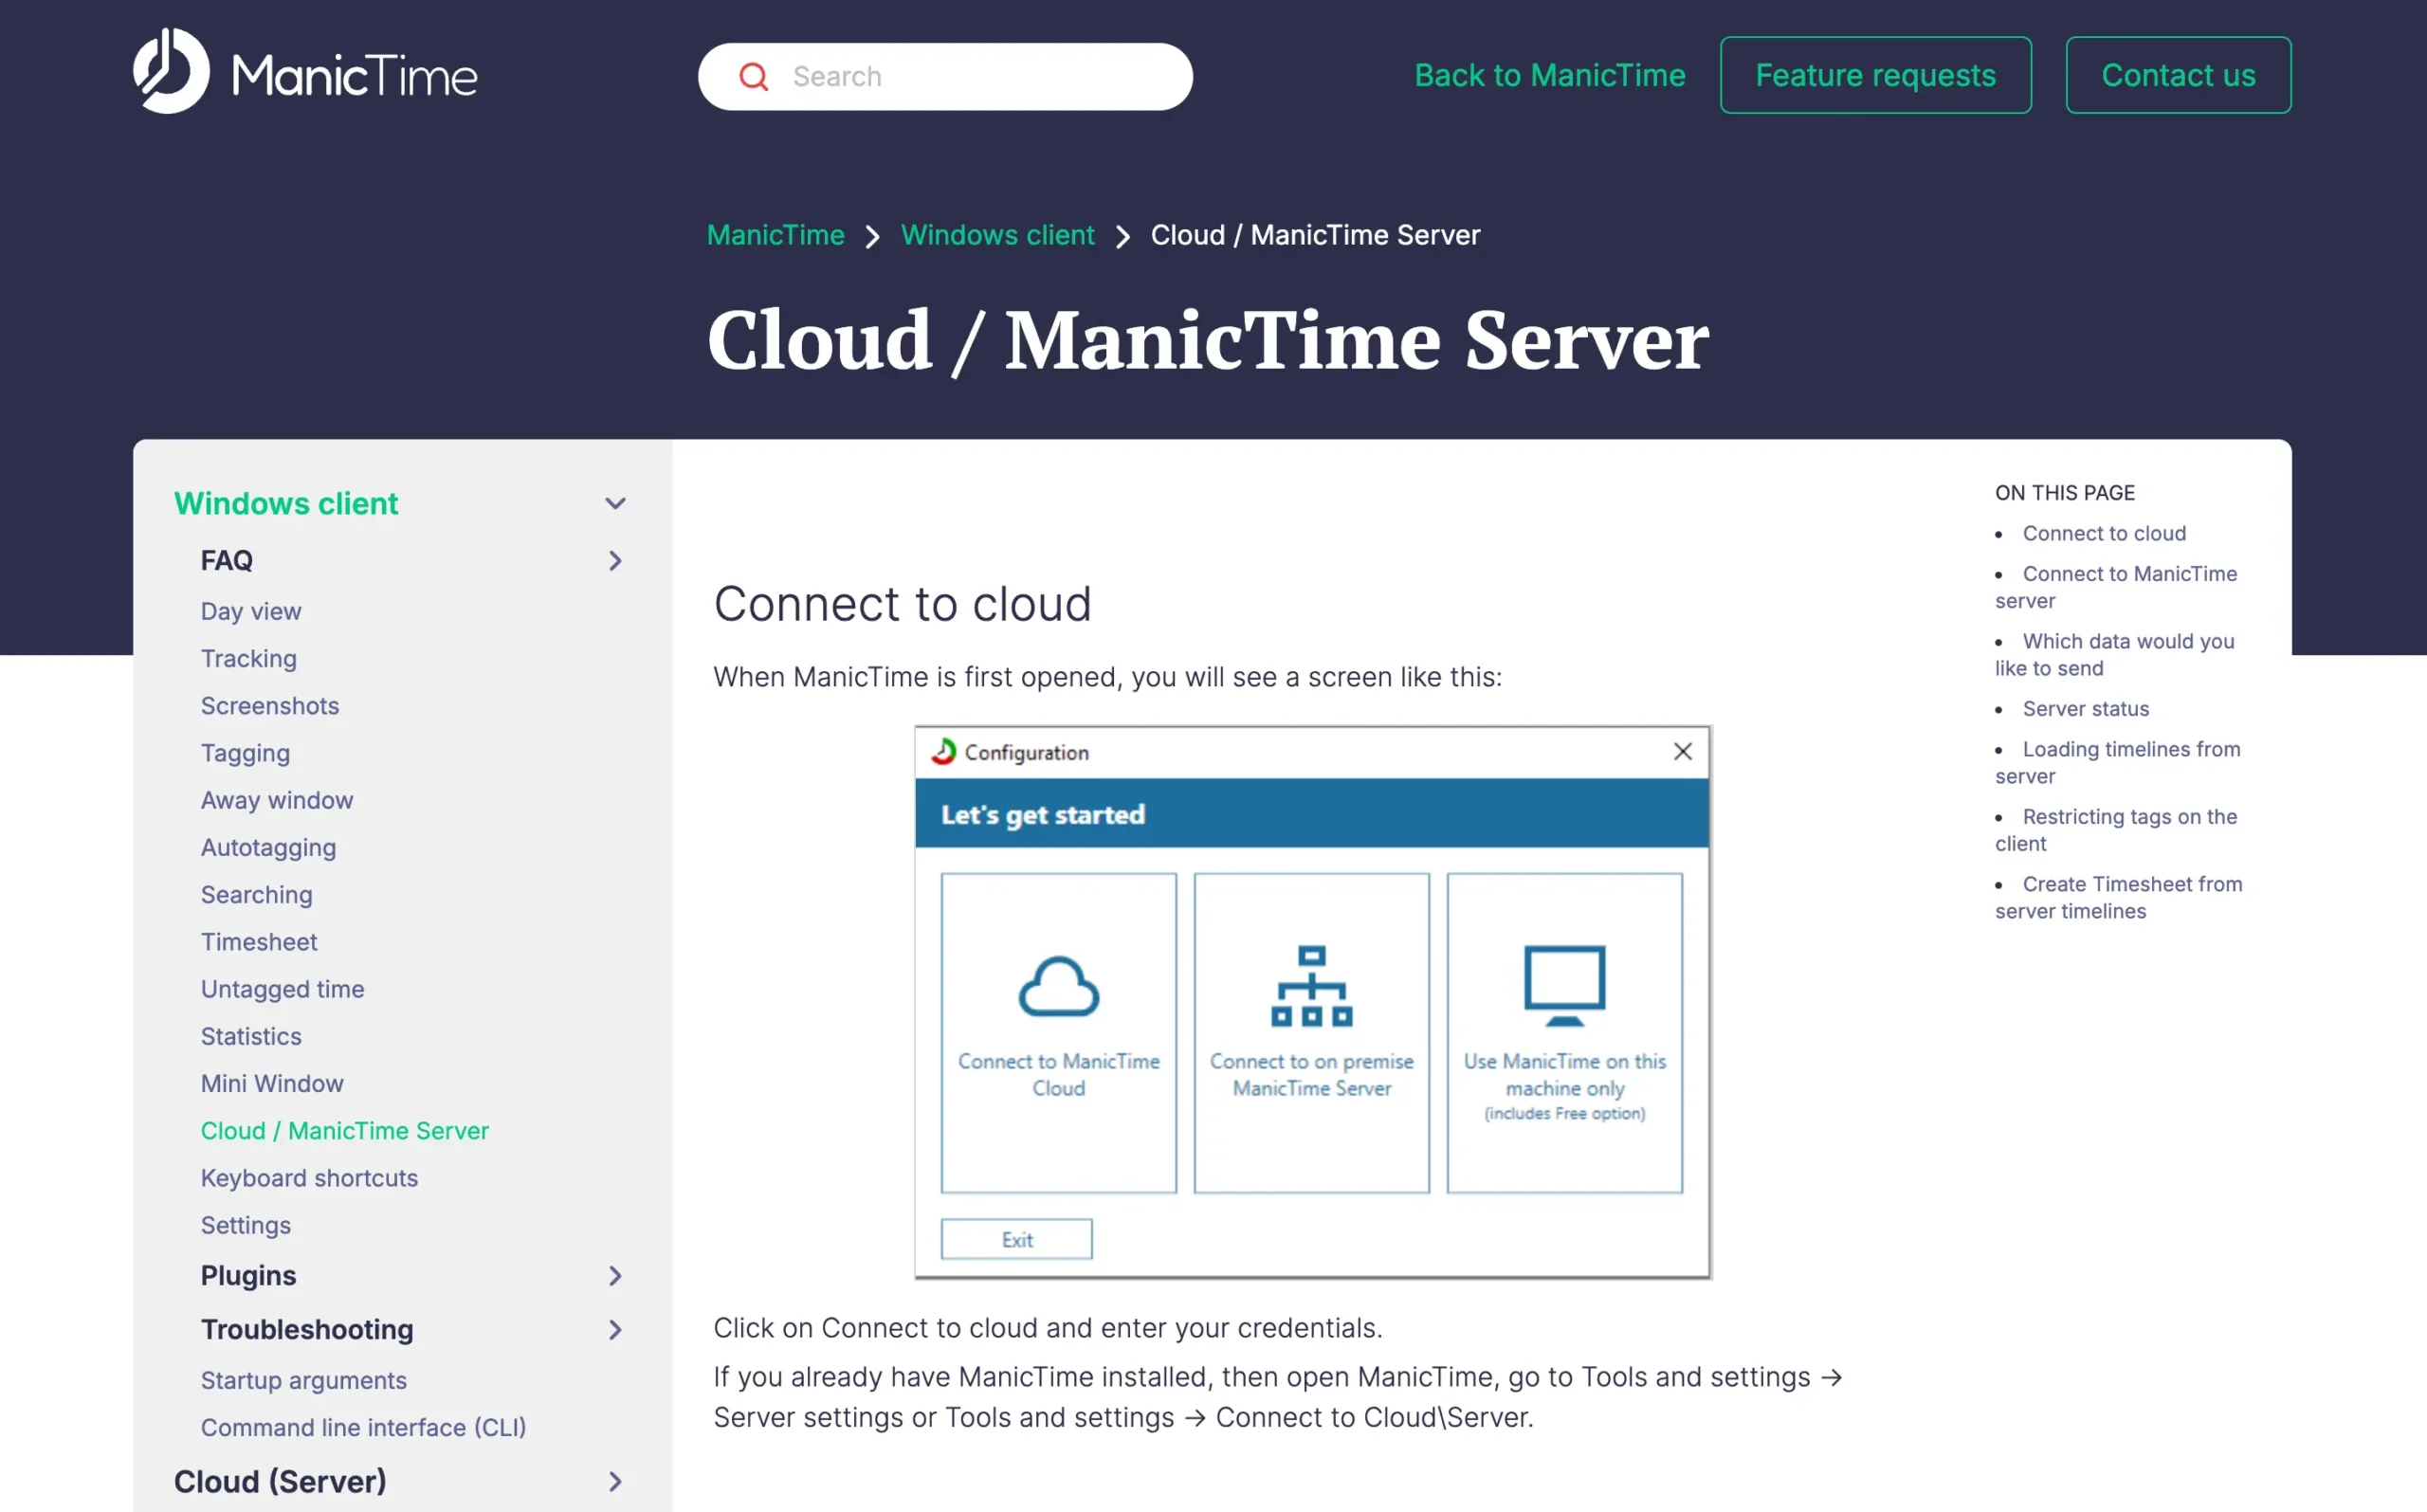Go back to ManicTime via header link
This screenshot has width=2427, height=1512.
pos(1549,76)
